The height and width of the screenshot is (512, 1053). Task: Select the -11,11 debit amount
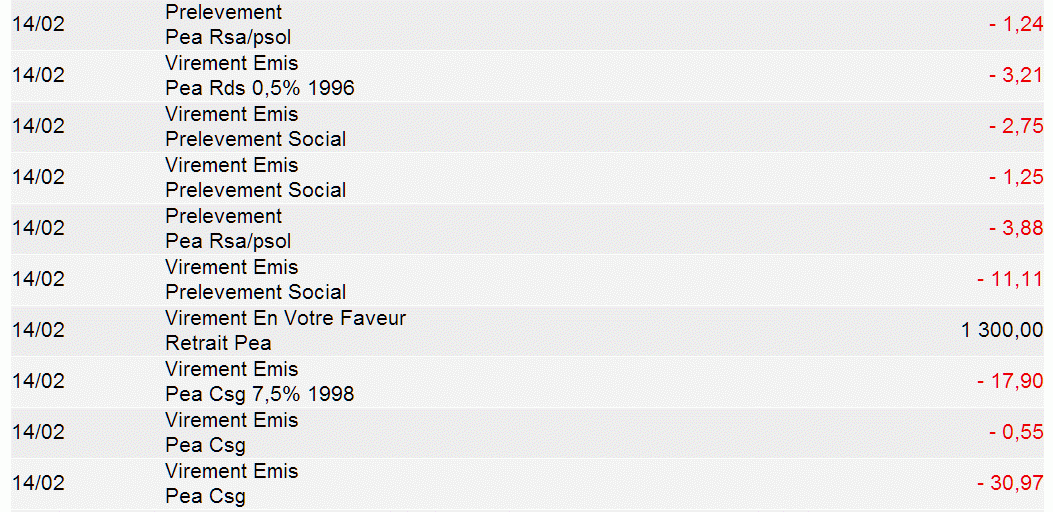[1011, 280]
